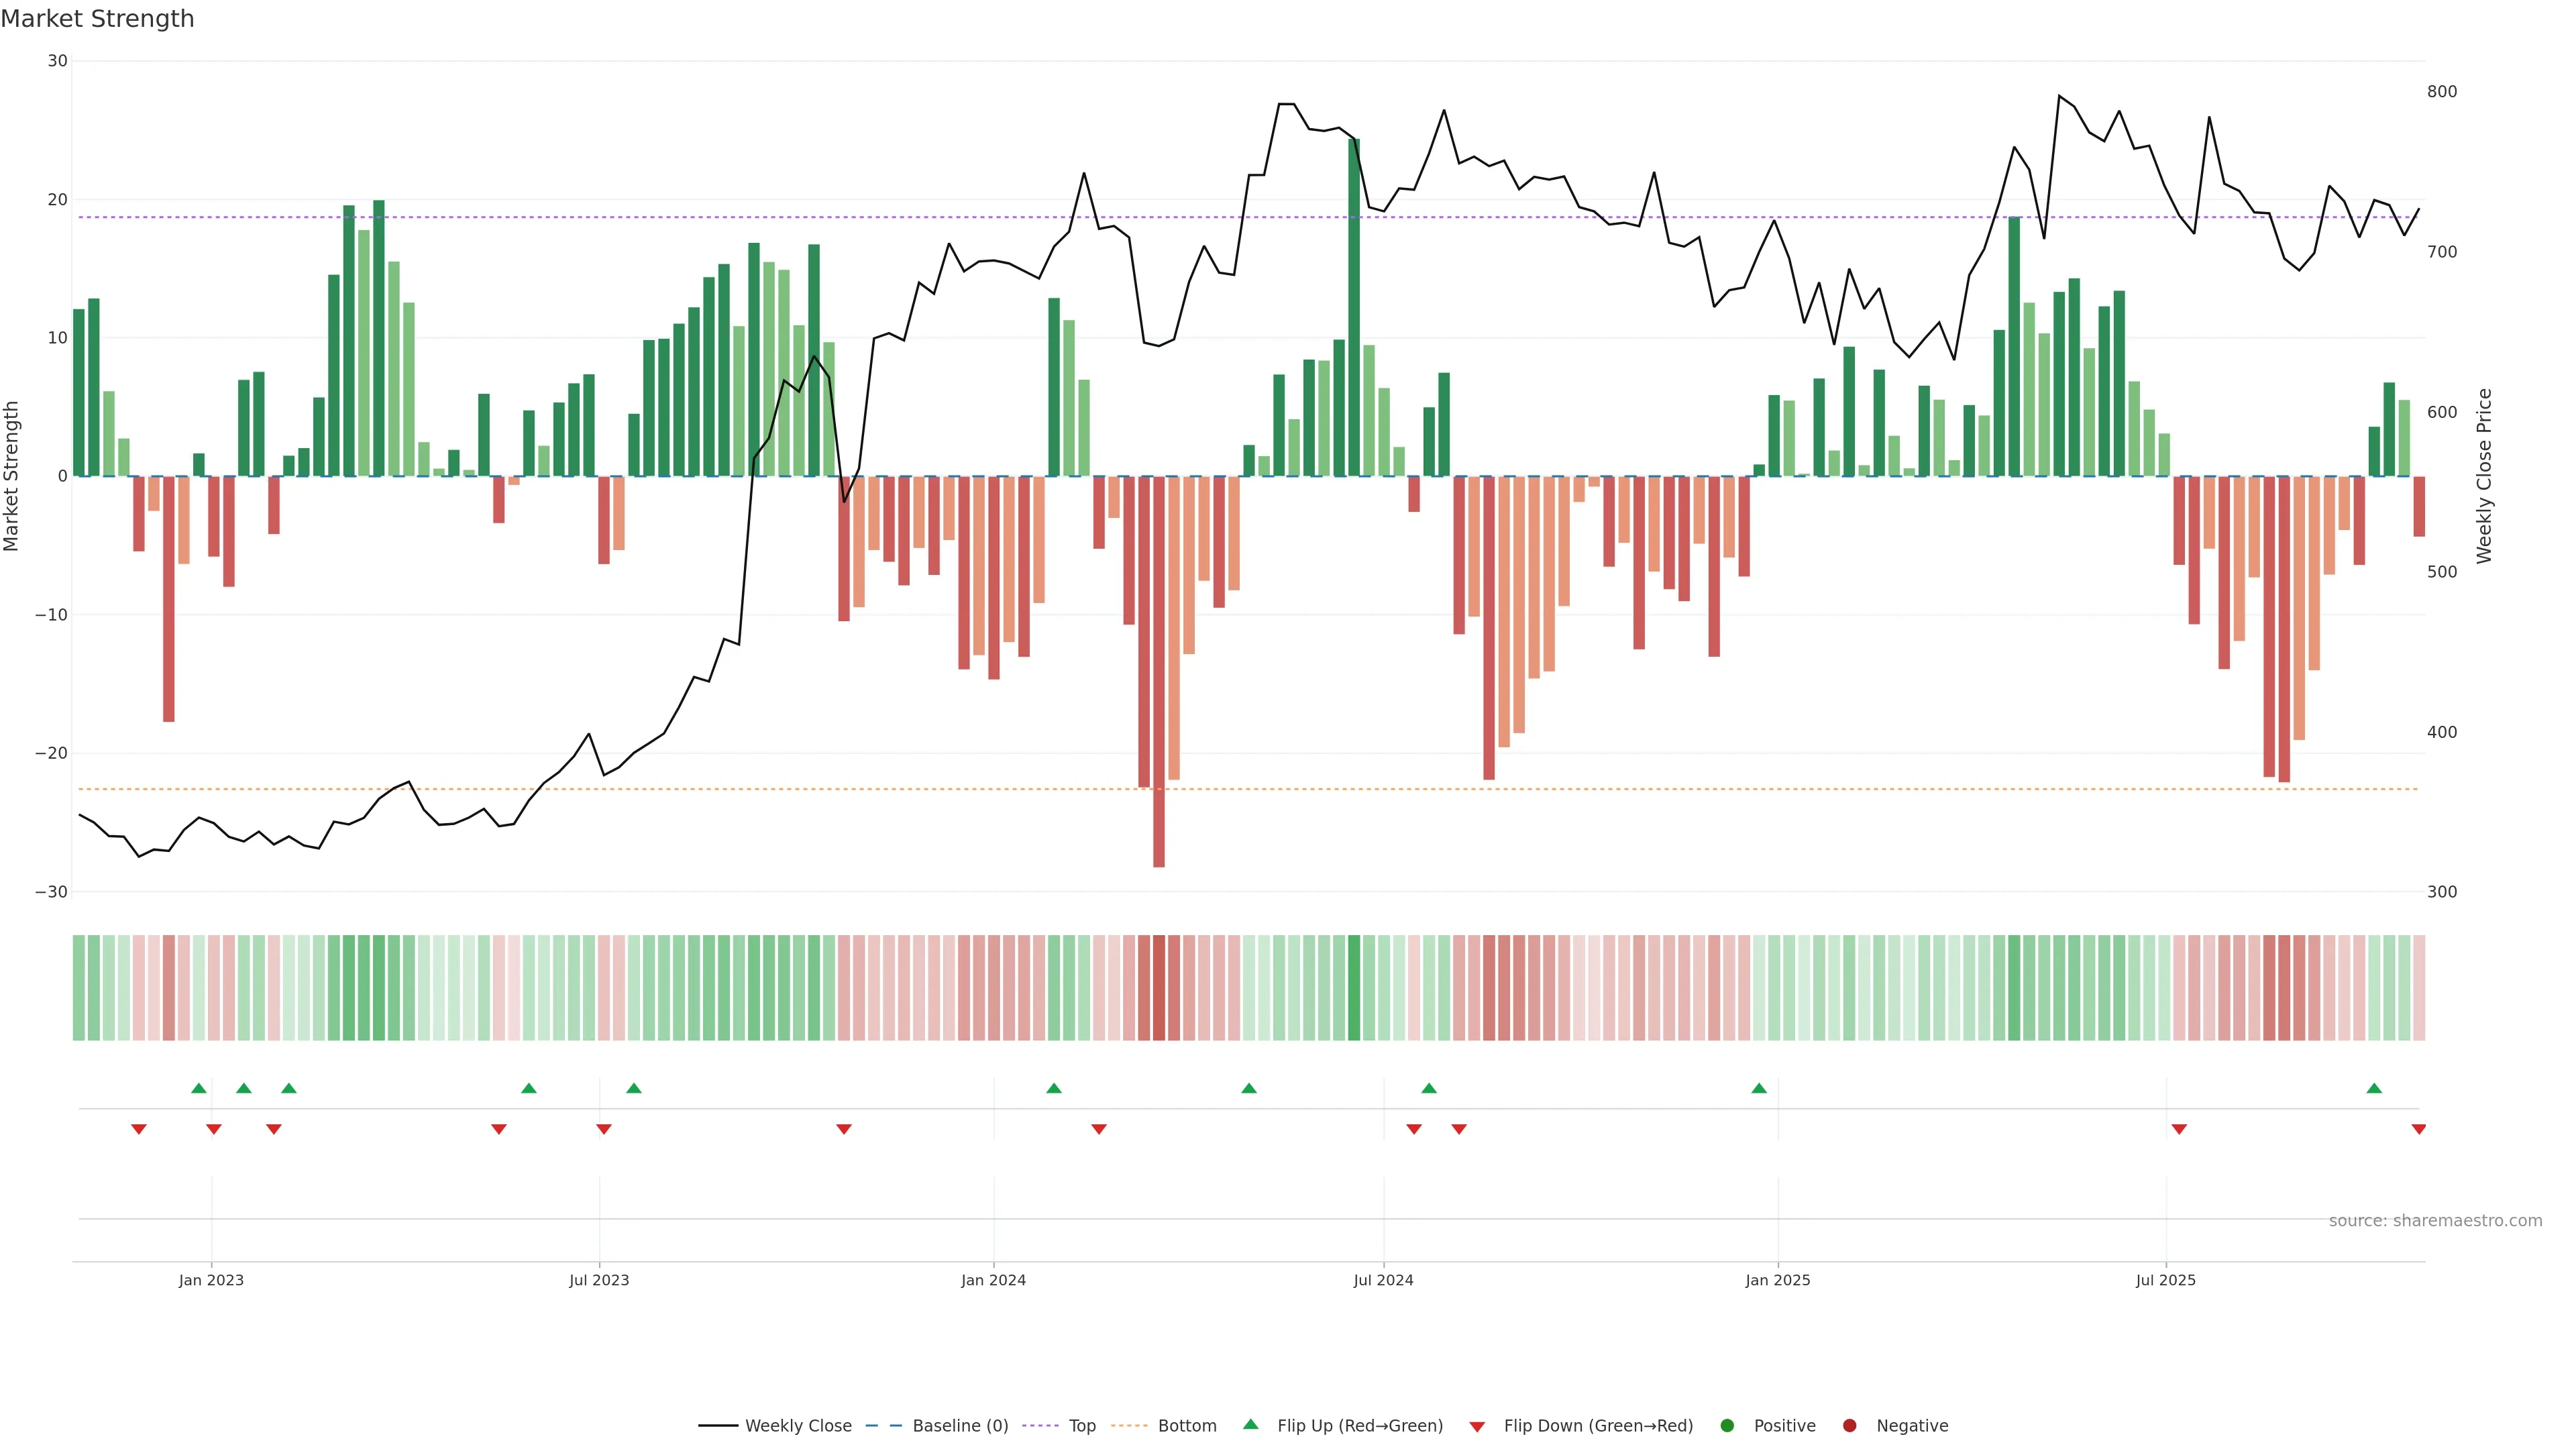Click the rightmost red flip-down marker
This screenshot has height=1449, width=2576.
point(2418,1129)
